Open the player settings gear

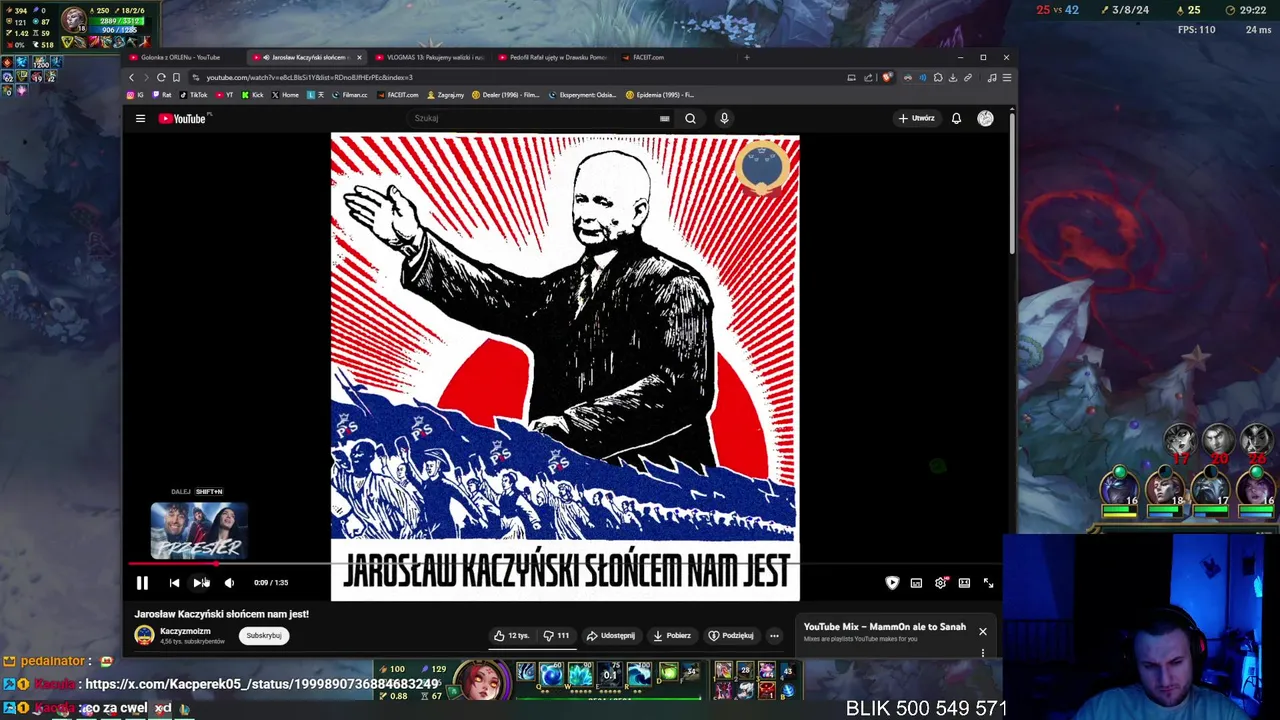(x=940, y=583)
